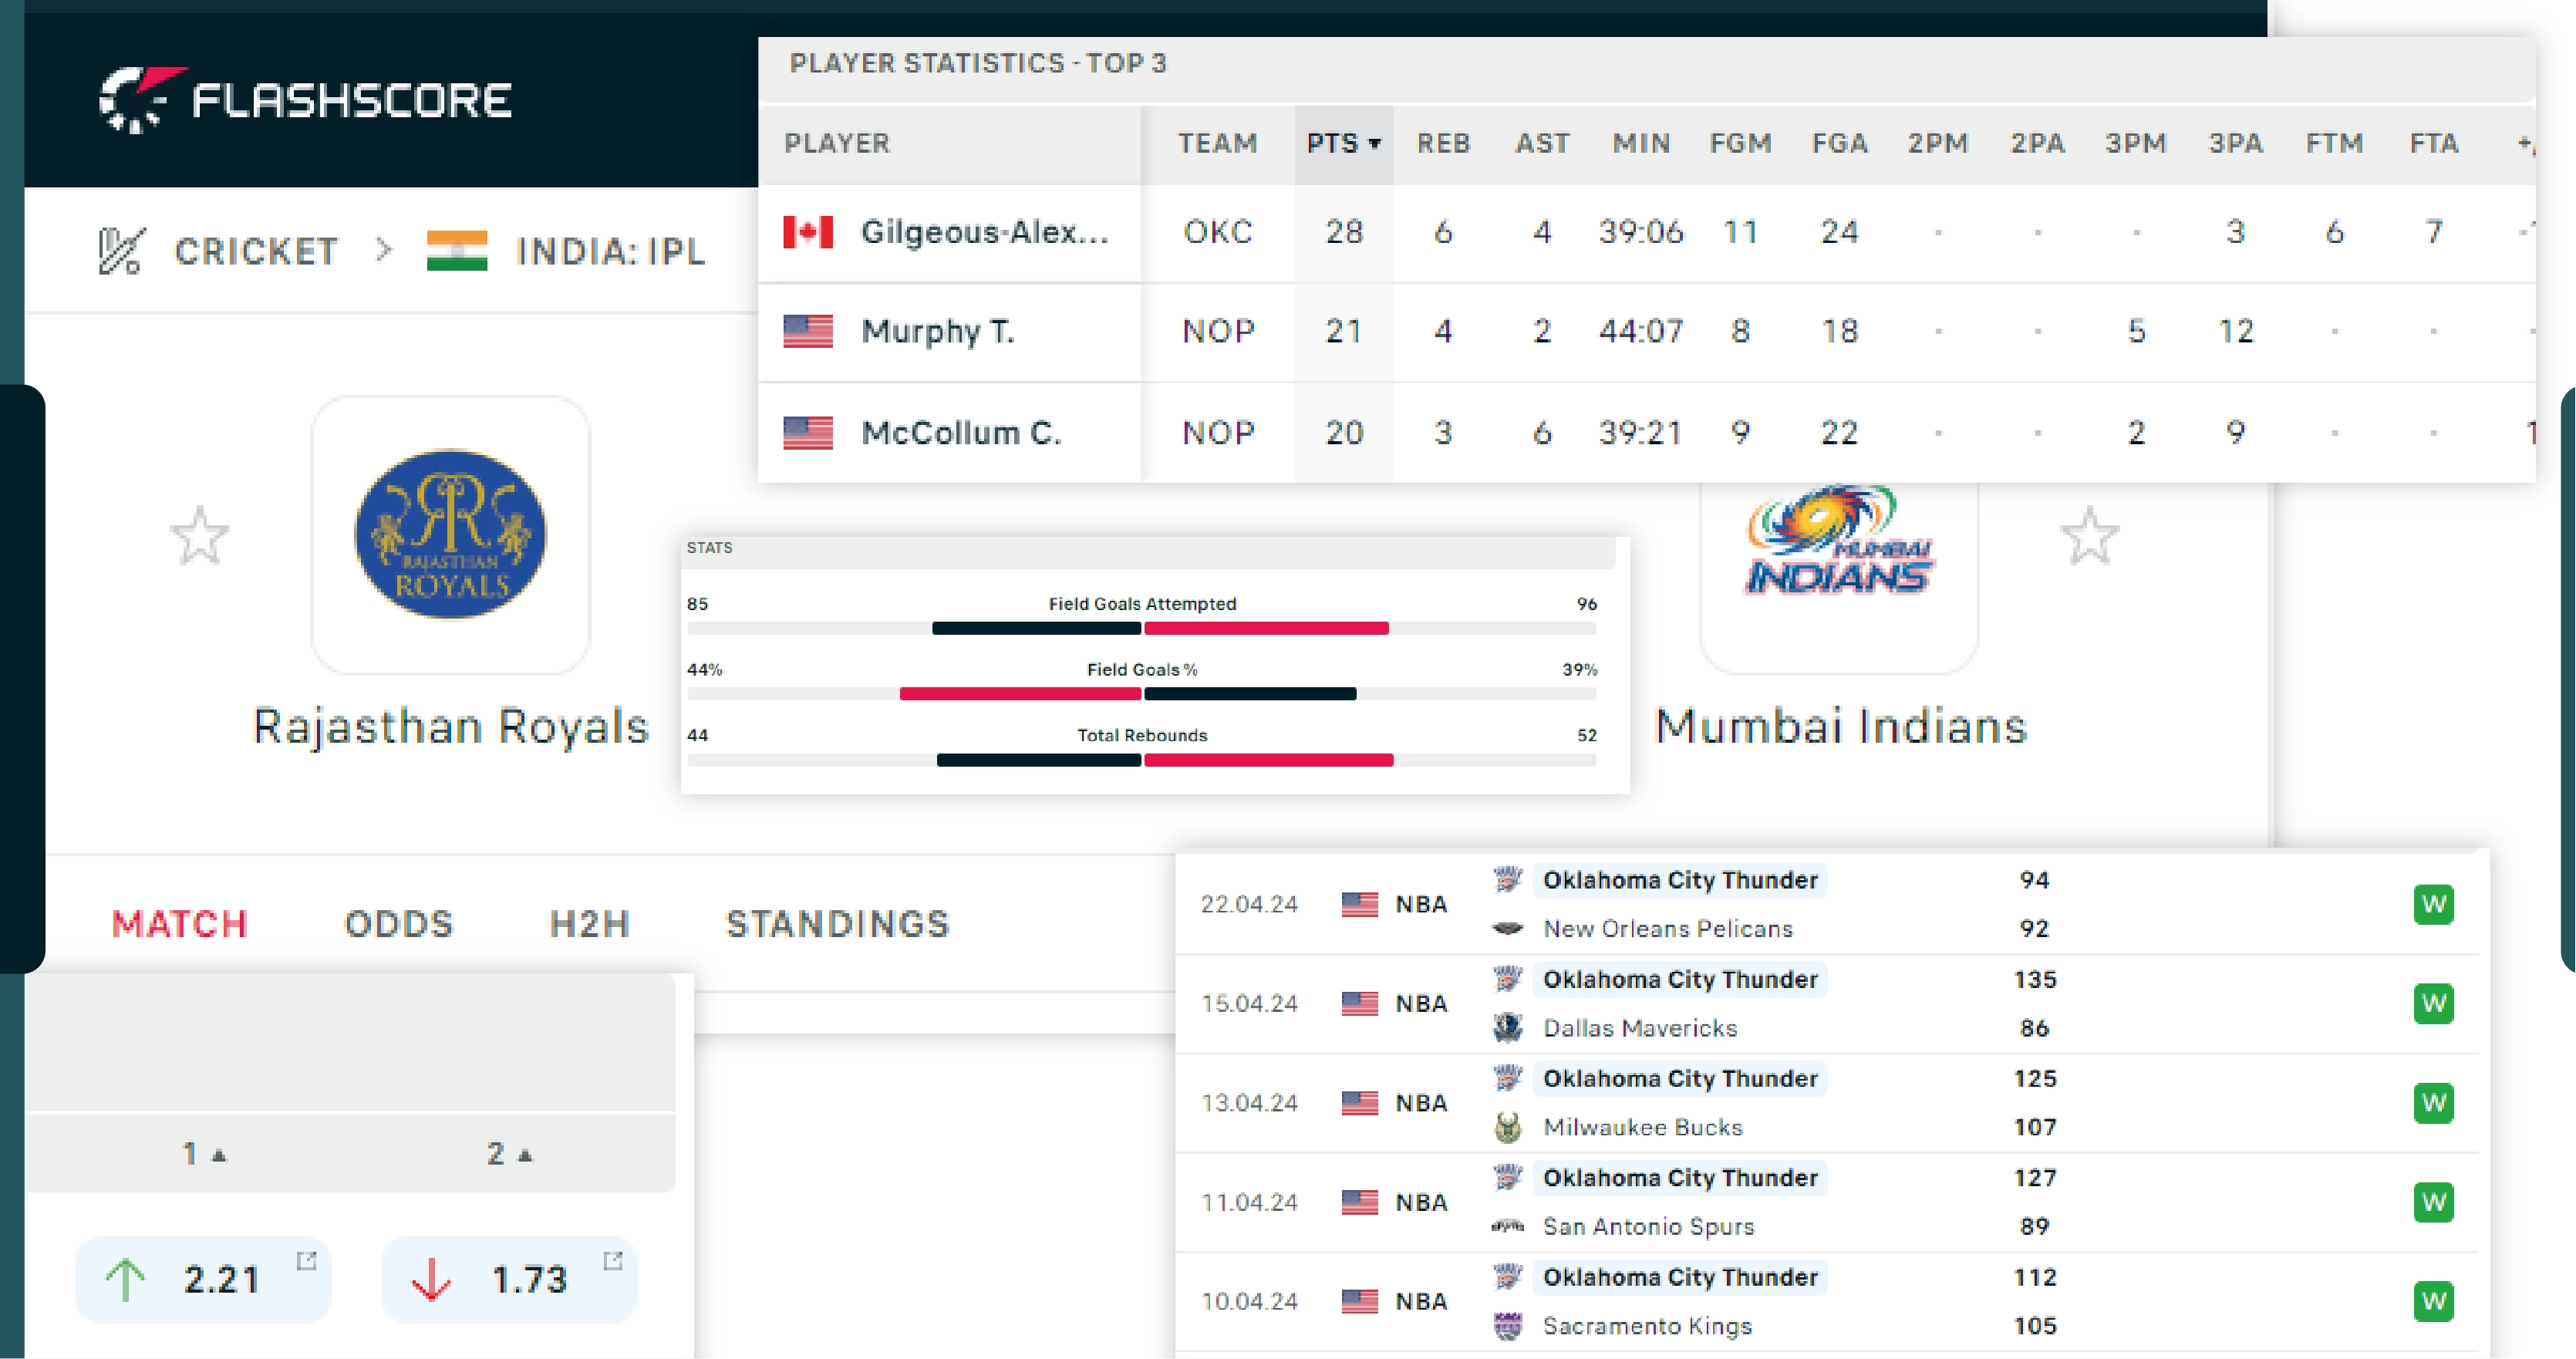Open the 22.04.24 Thunder vs Pelicans match
The width and height of the screenshot is (2576, 1359).
1827,904
